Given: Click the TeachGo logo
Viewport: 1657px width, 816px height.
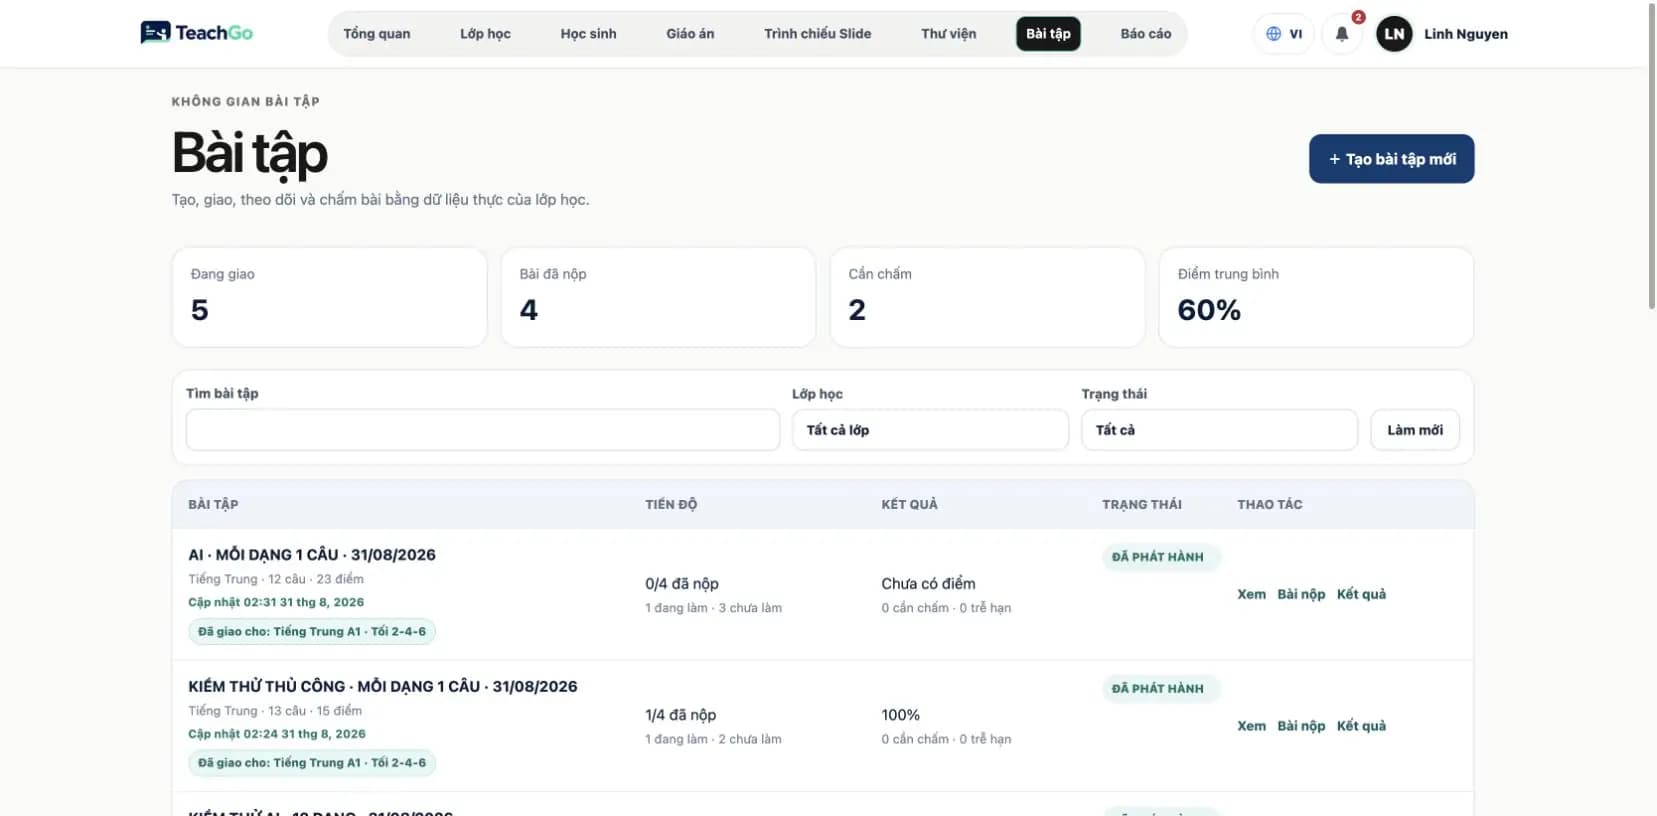Looking at the screenshot, I should (x=196, y=33).
